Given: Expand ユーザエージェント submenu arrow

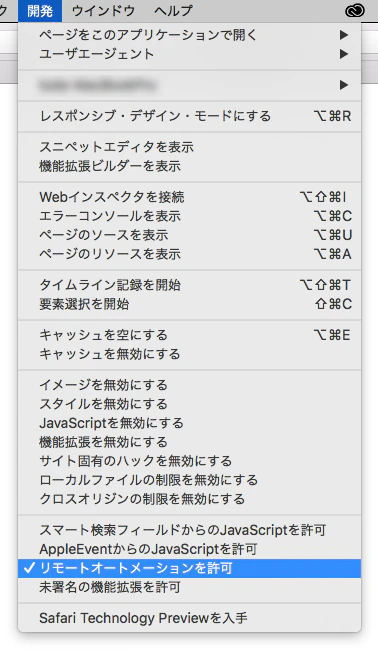Looking at the screenshot, I should [344, 54].
